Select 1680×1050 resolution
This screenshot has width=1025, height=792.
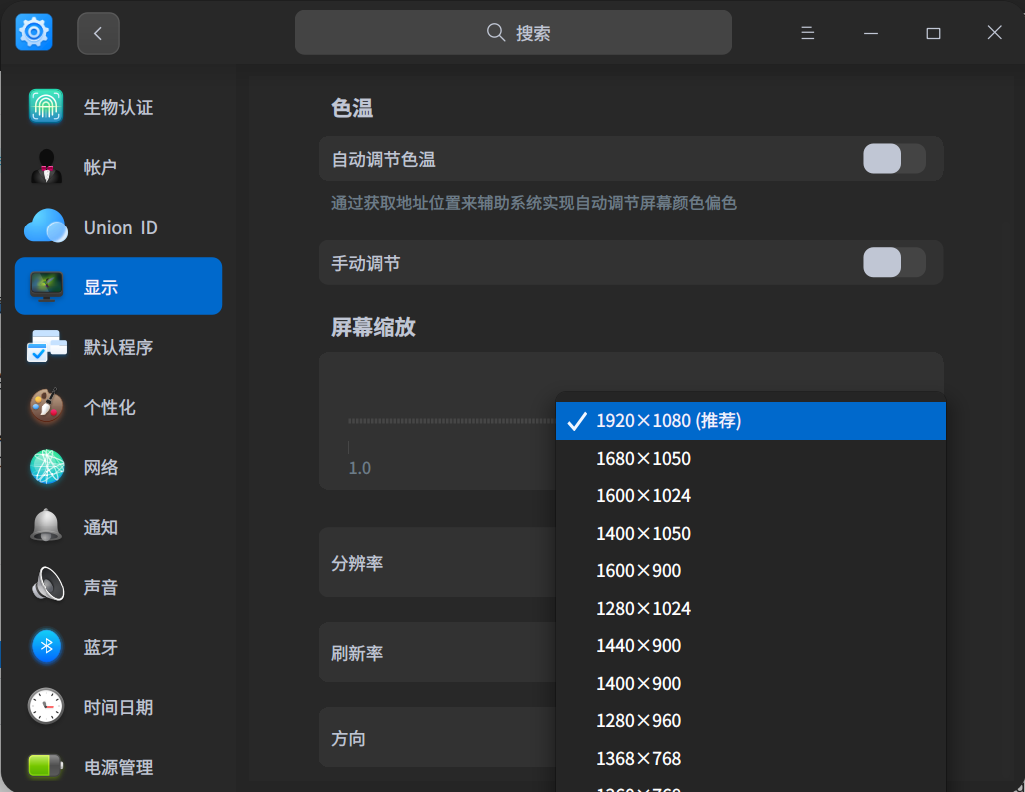click(x=750, y=459)
